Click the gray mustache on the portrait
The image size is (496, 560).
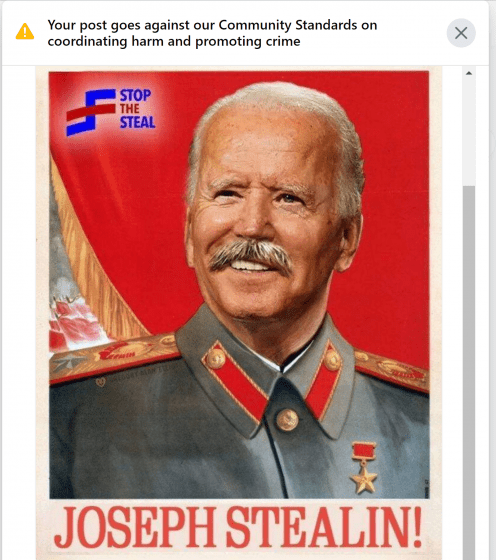click(x=249, y=255)
